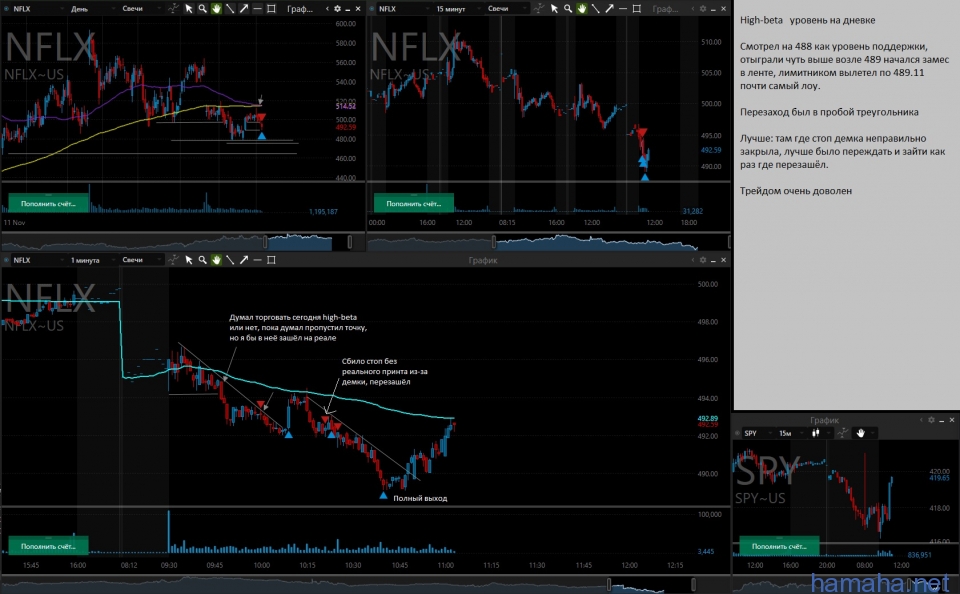Click Пополнить счёт button in daily chart
The width and height of the screenshot is (960, 594).
48,203
